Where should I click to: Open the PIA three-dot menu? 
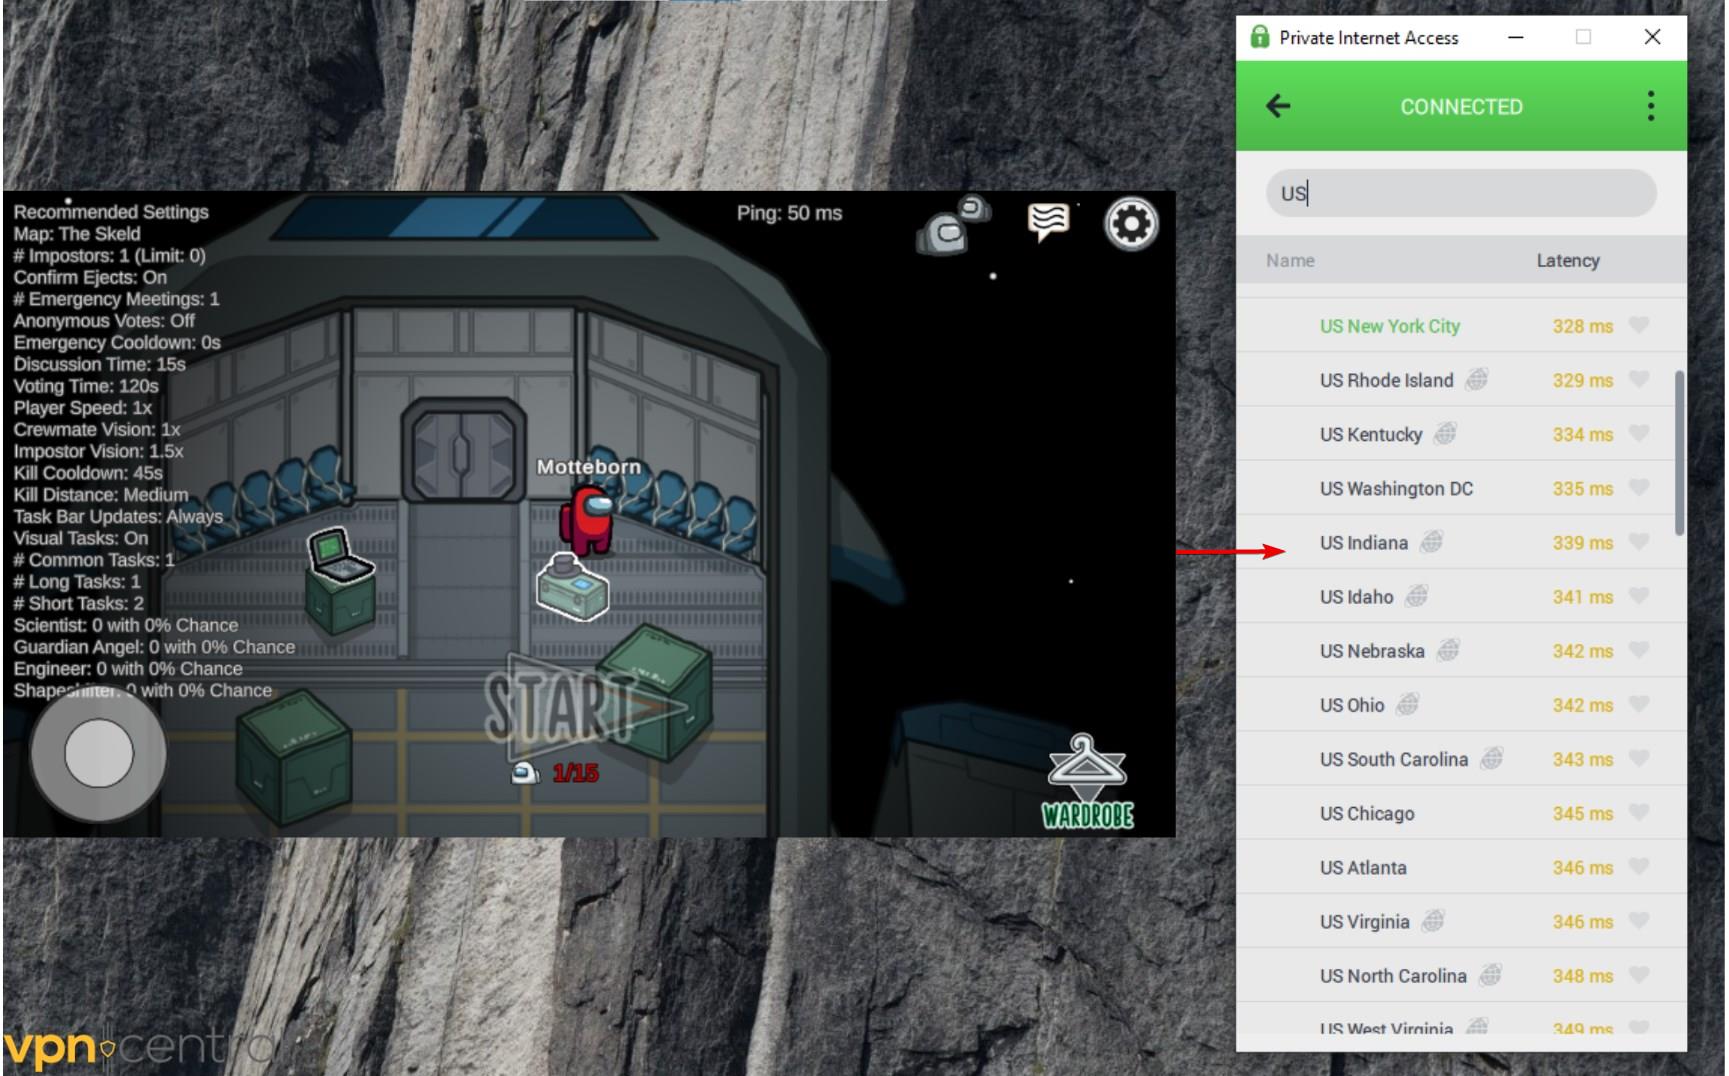click(x=1650, y=106)
